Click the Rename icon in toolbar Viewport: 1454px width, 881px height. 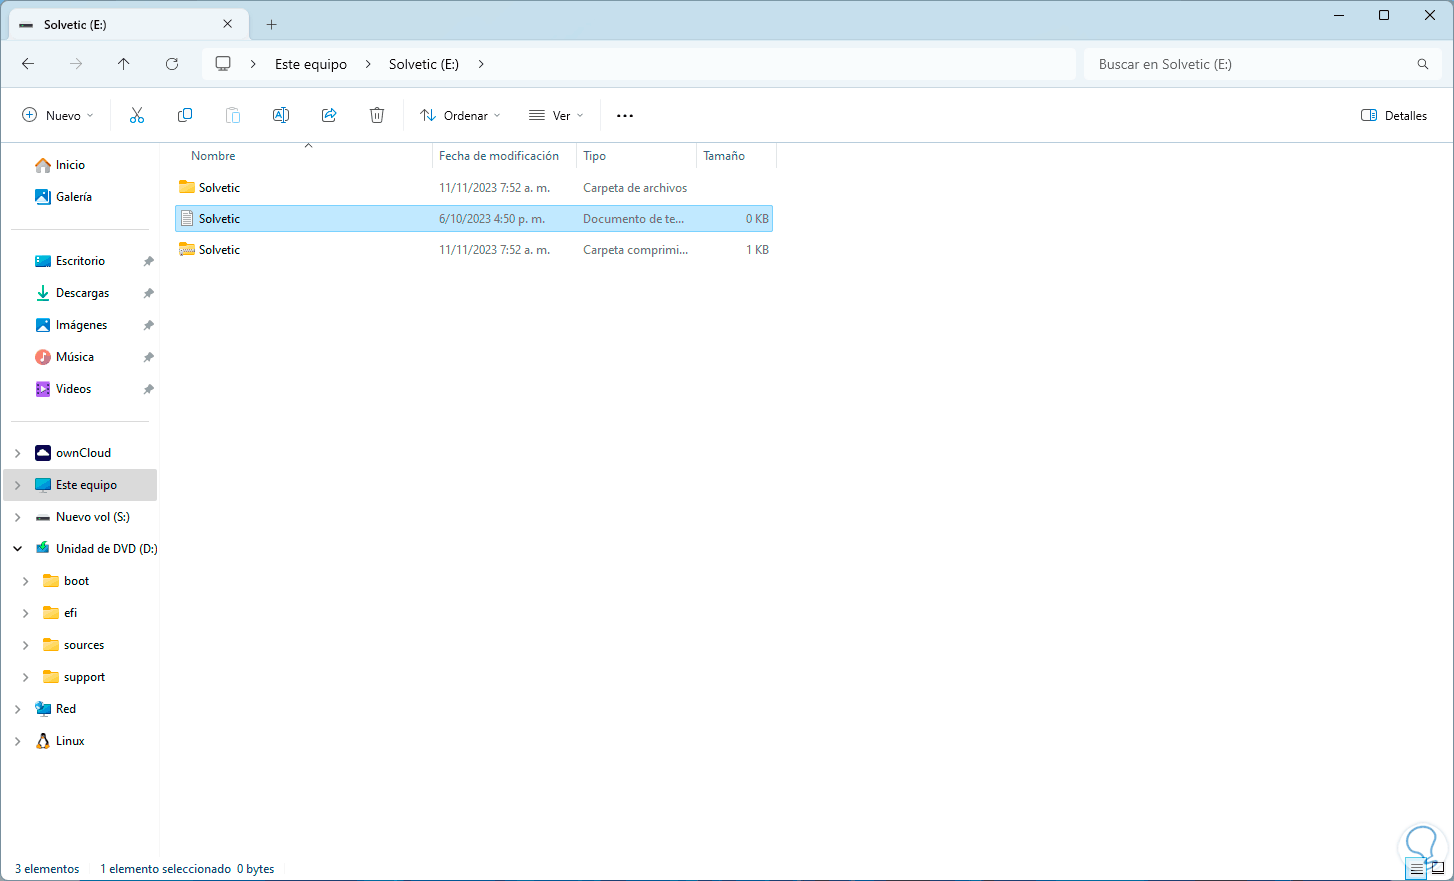coord(281,115)
